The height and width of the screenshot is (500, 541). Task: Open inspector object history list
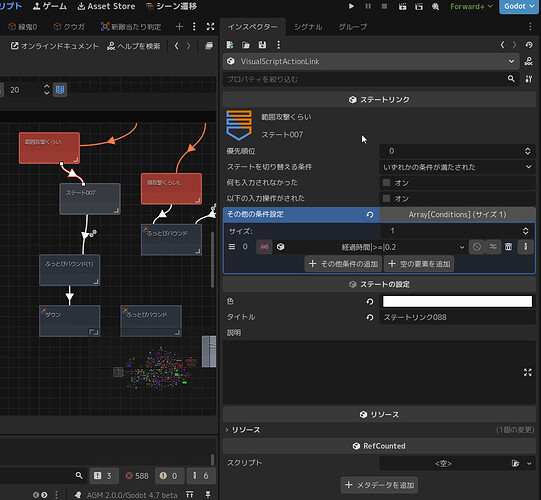(x=529, y=45)
